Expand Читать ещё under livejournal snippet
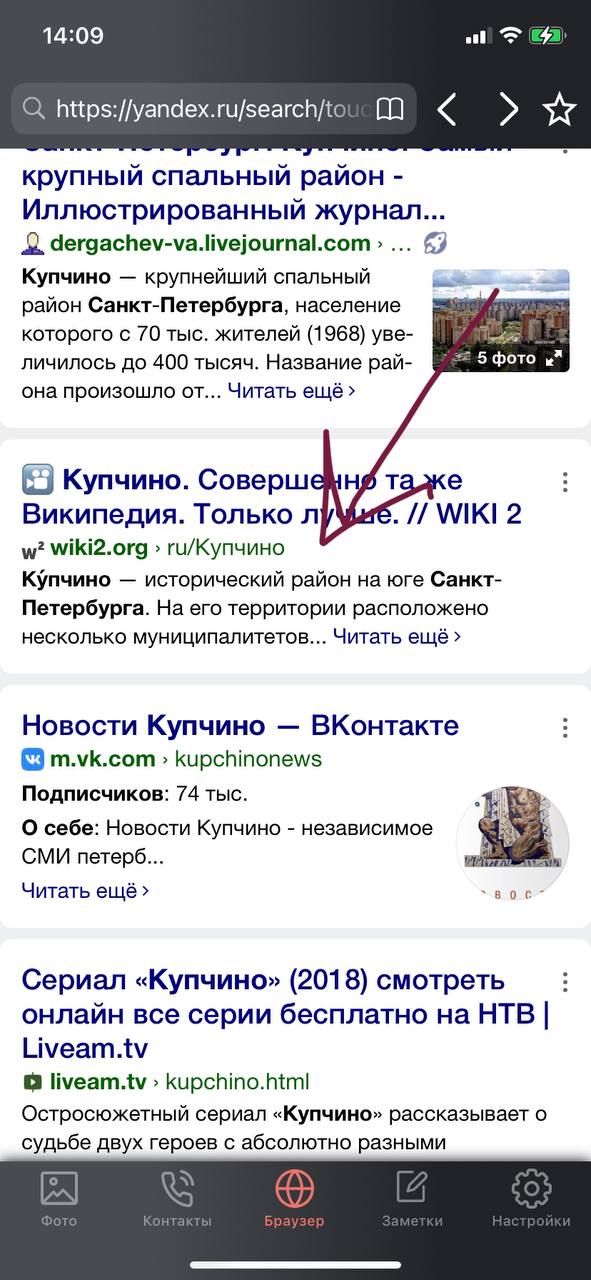 tap(291, 391)
